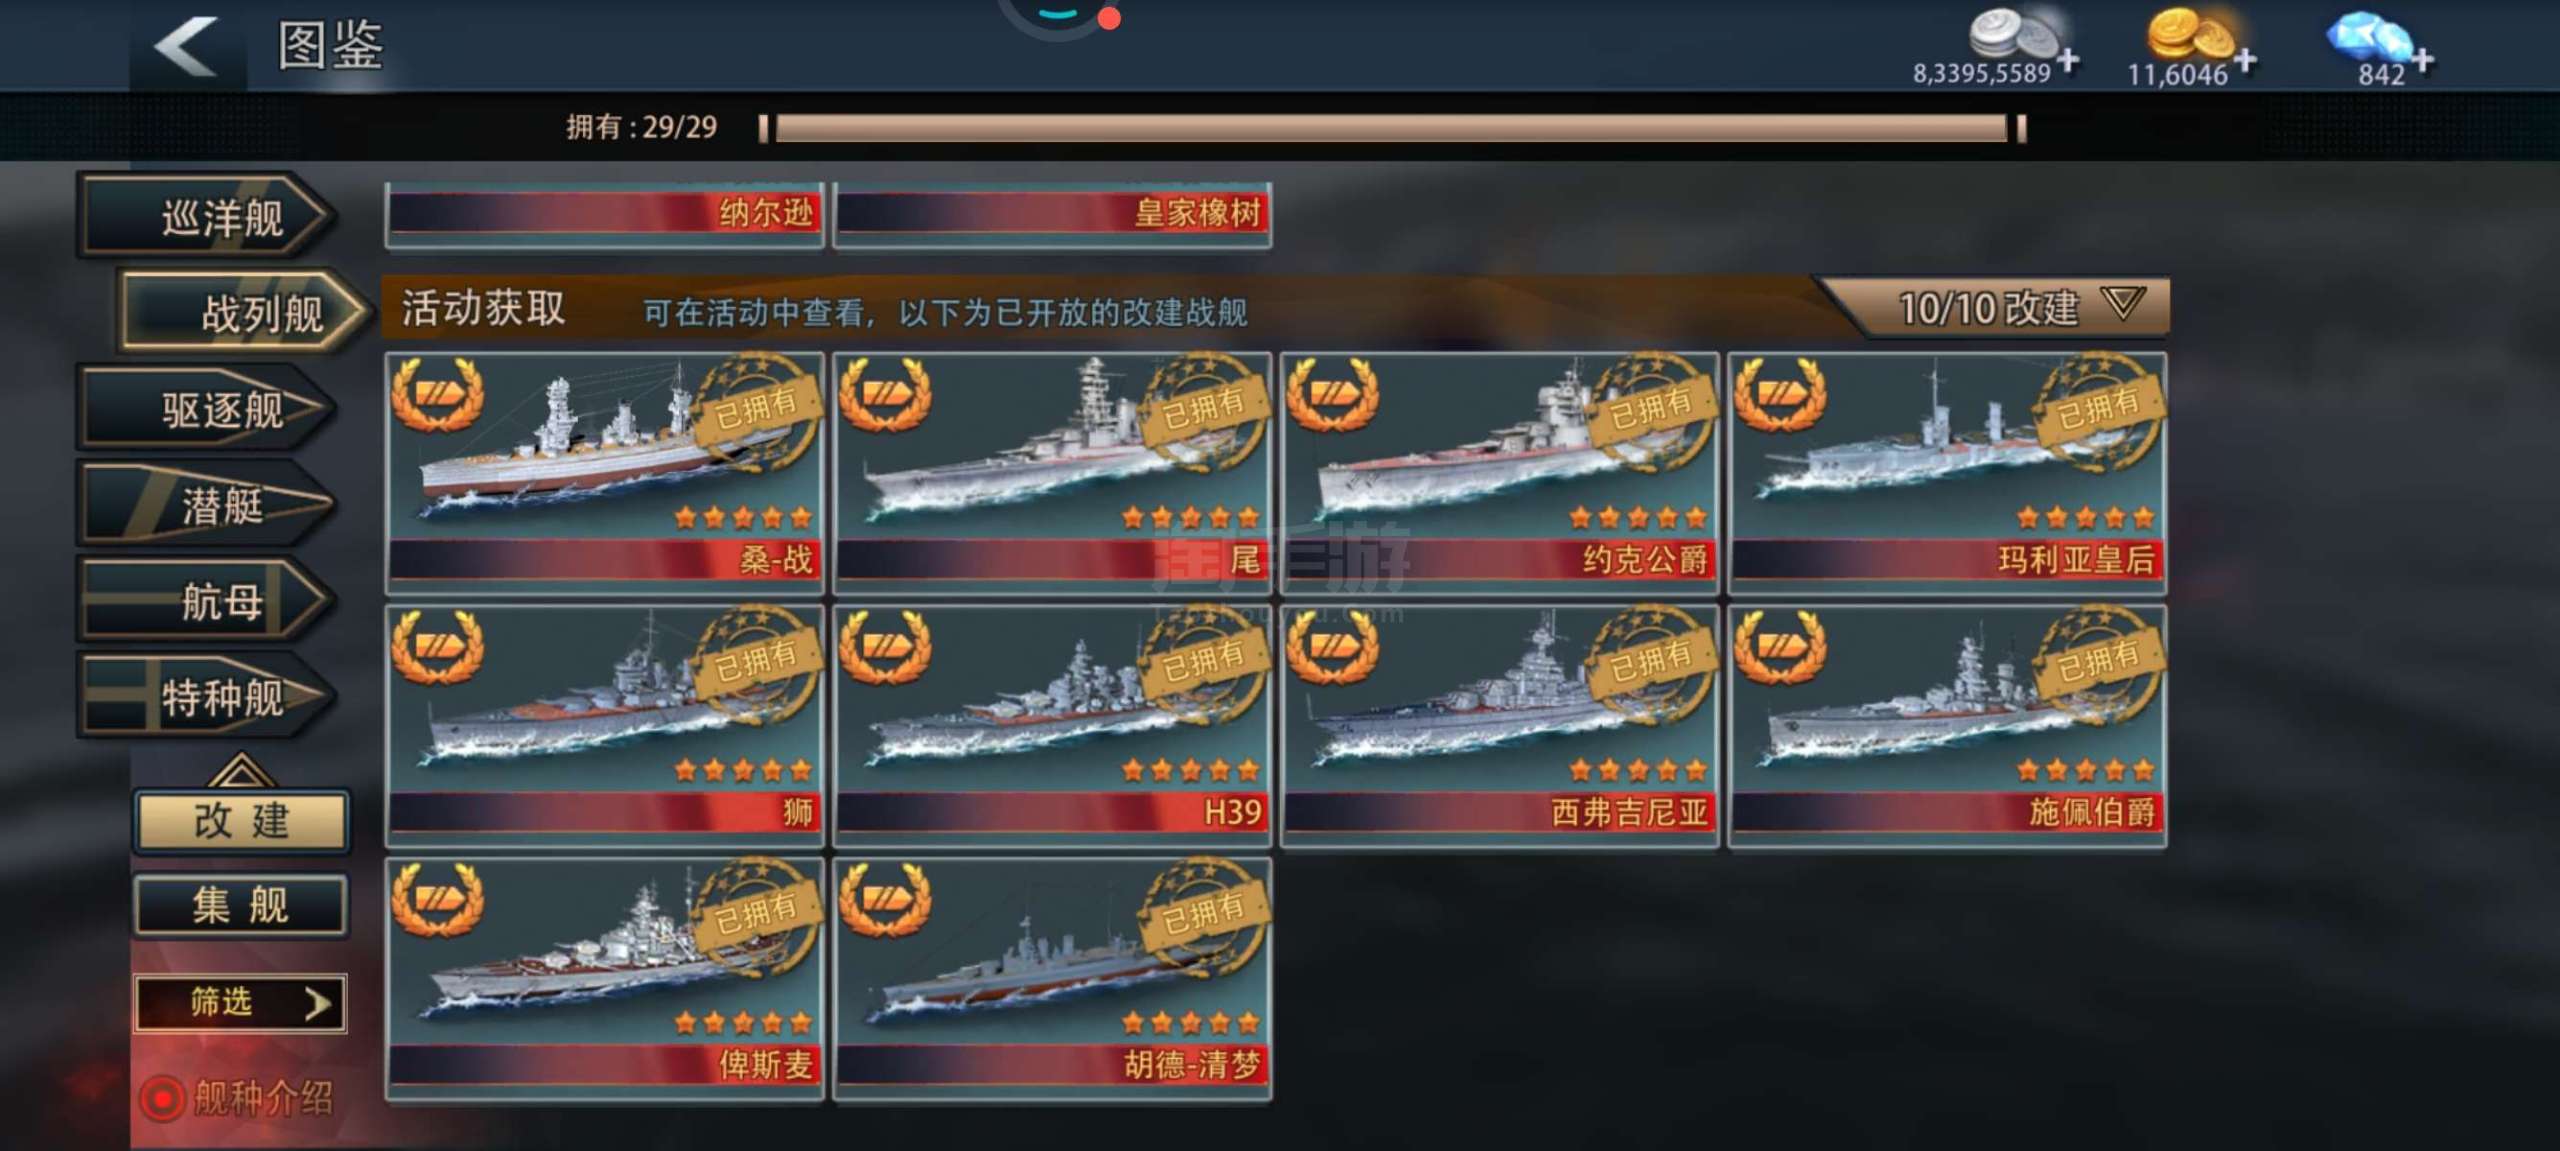This screenshot has height=1151, width=2560.
Task: Click the laurel badge on H39 card
Action: click(885, 647)
